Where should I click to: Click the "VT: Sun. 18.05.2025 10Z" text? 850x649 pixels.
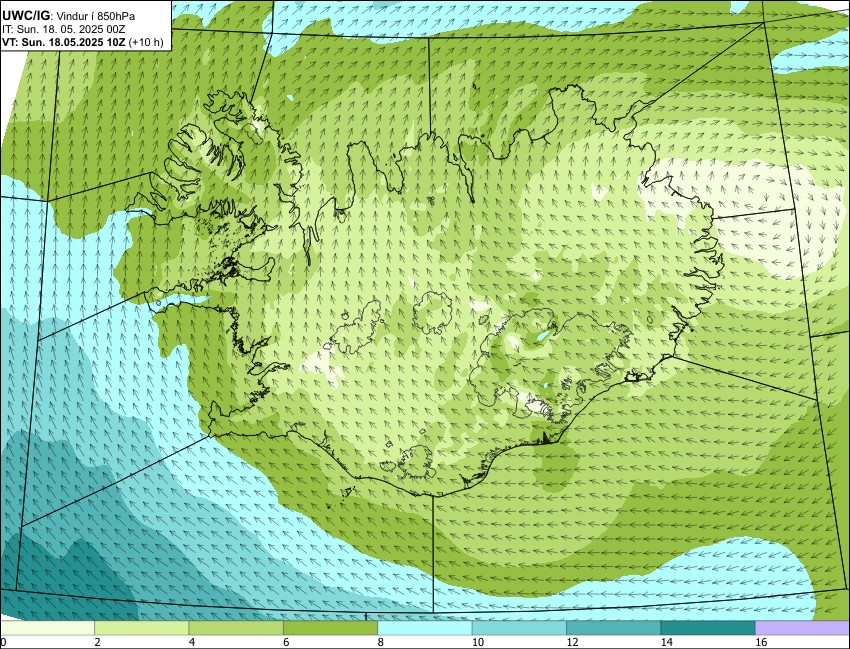(63, 43)
